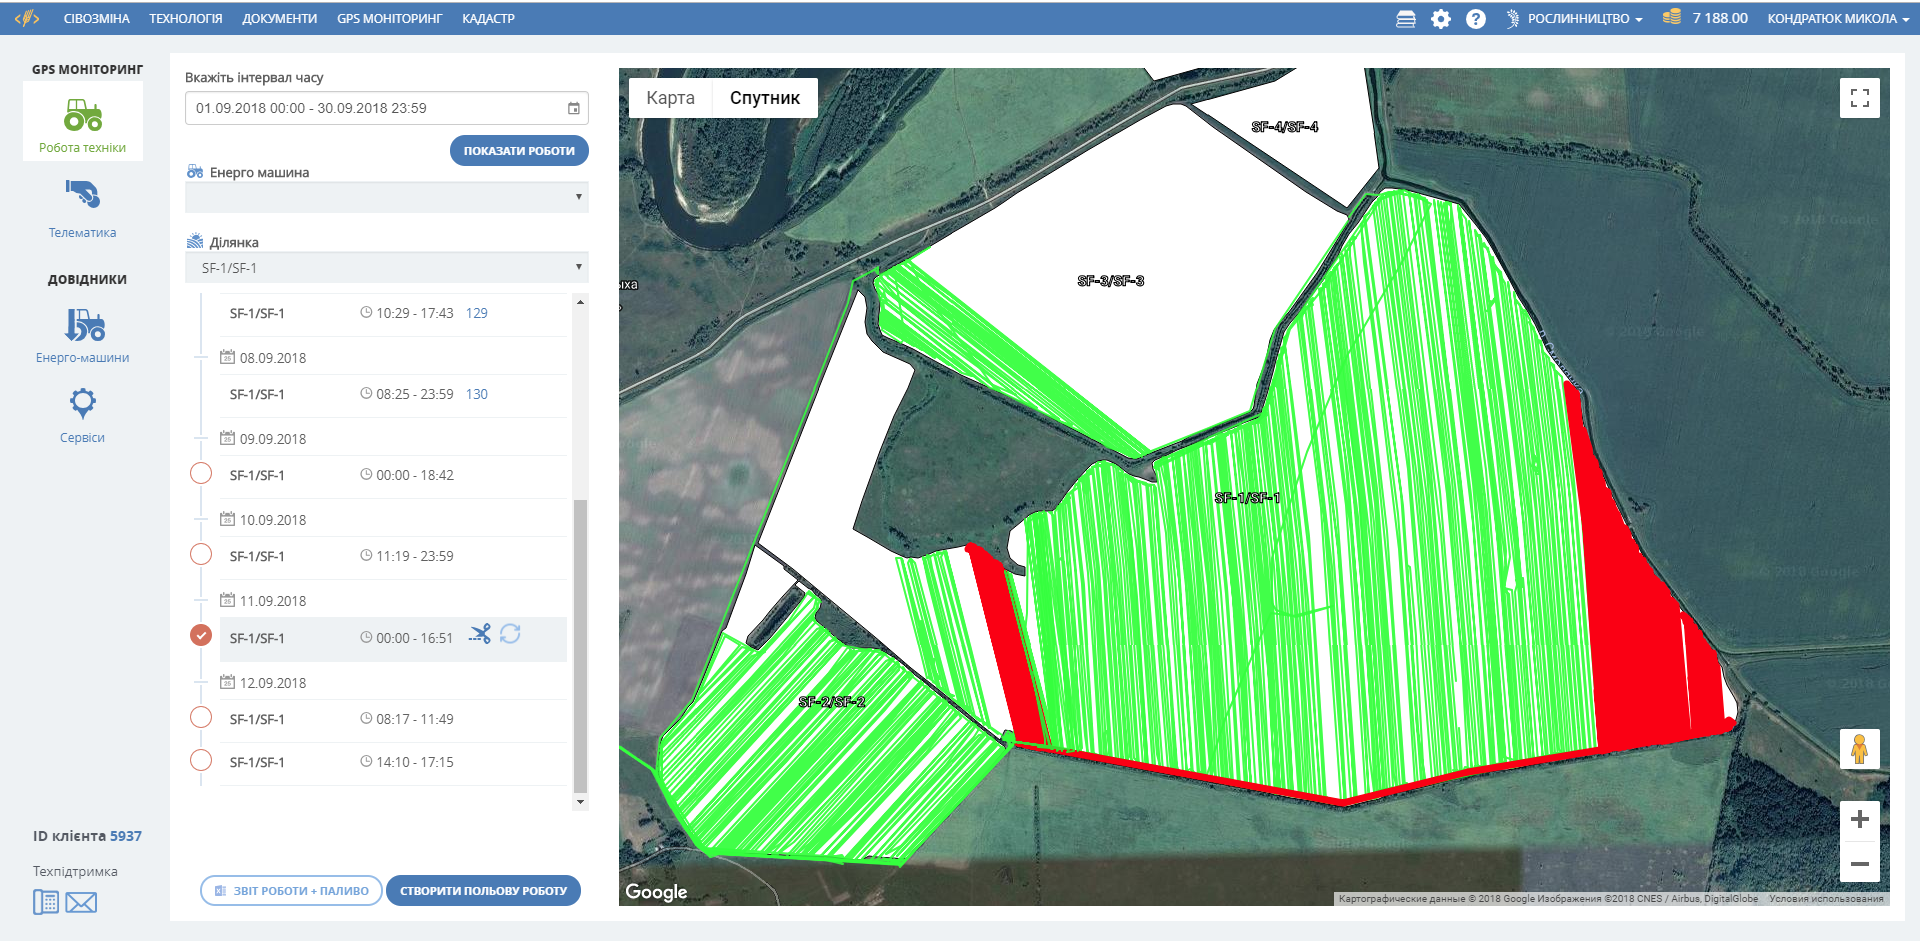This screenshot has height=941, width=1920.
Task: Open the help question mark icon
Action: [1475, 19]
